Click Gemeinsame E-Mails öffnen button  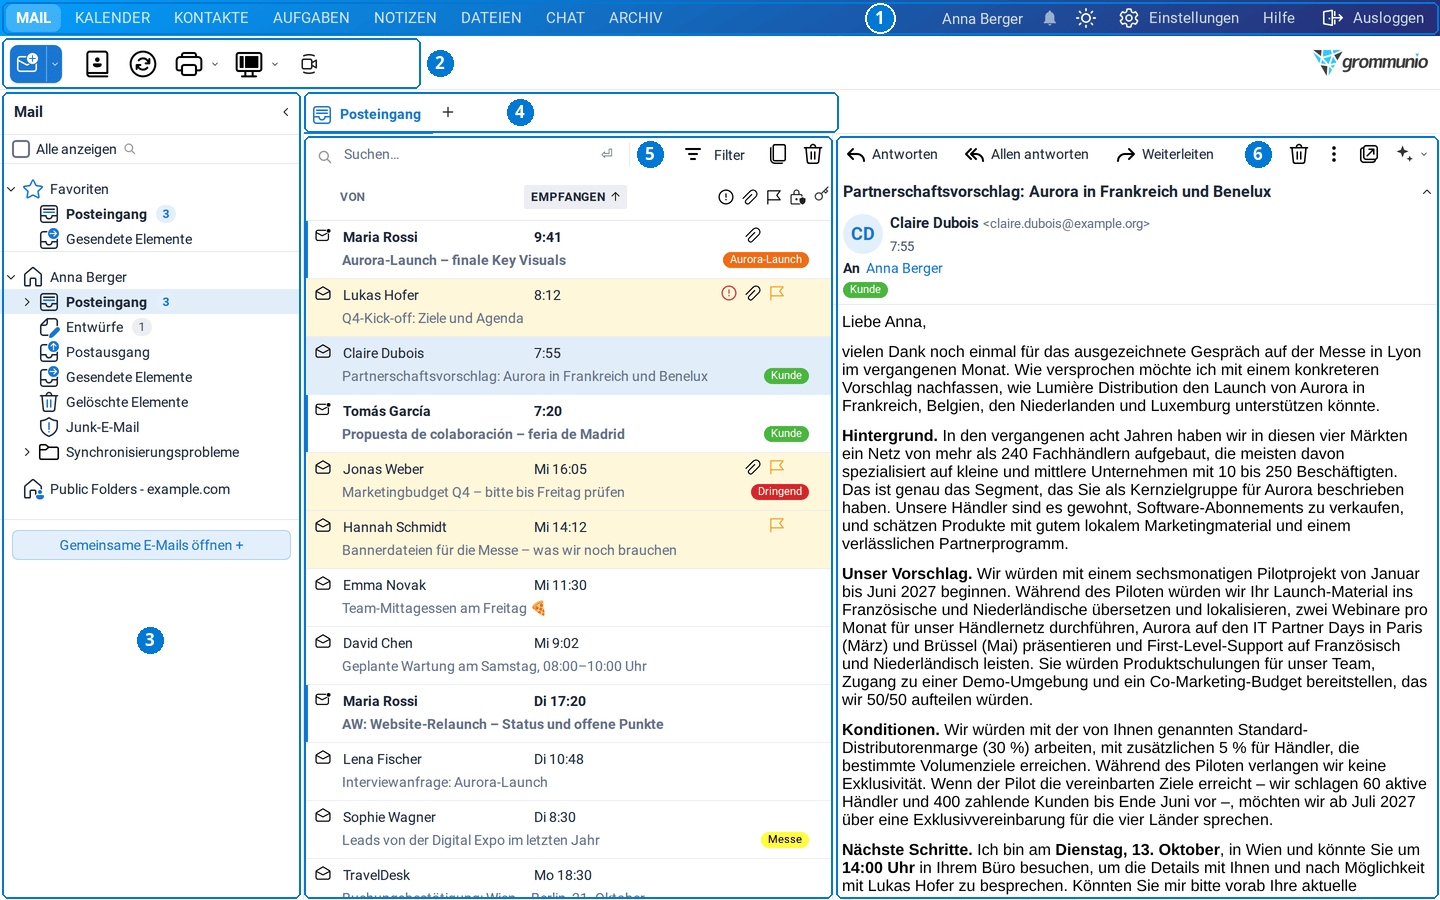[x=151, y=545]
